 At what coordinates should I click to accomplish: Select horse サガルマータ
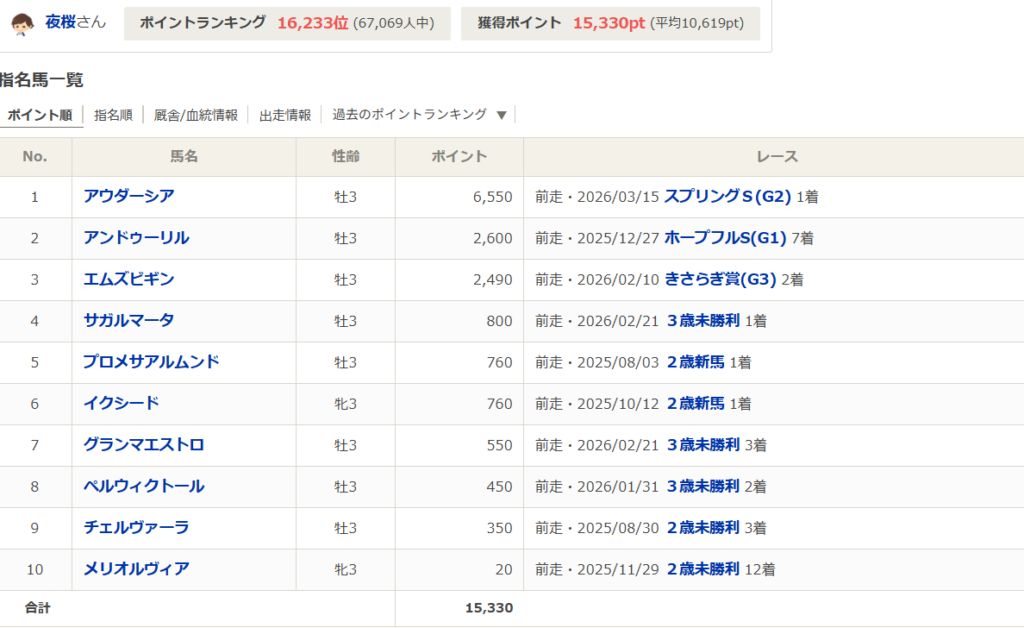click(x=129, y=320)
